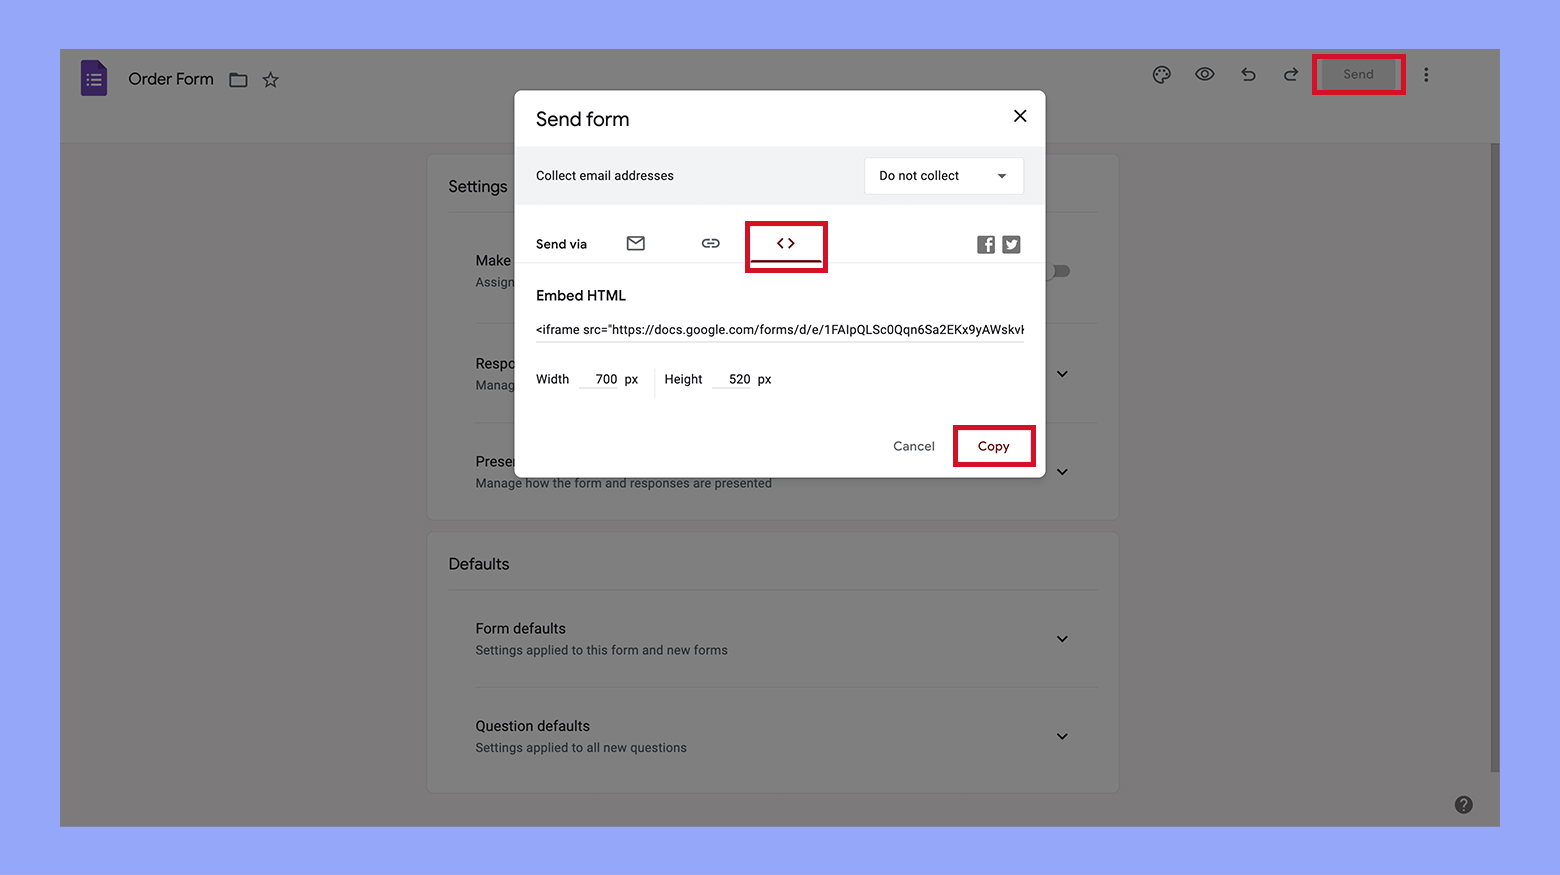Switch to the link sharing tab
Screen dimensions: 1560x875
coord(710,243)
